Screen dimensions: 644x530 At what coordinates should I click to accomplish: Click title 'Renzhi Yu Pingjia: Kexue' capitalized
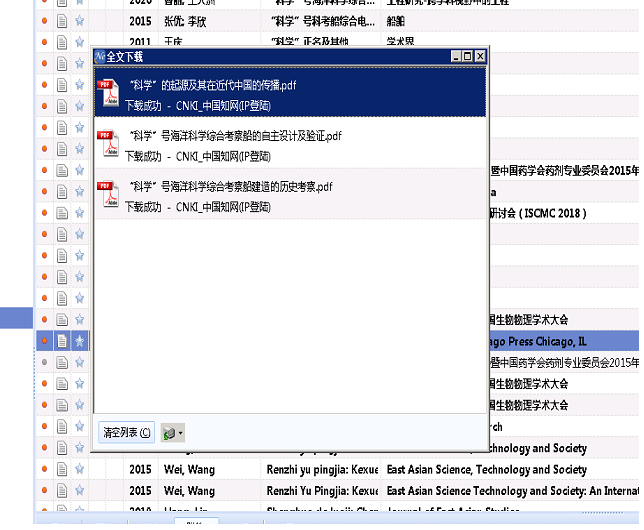coord(322,491)
